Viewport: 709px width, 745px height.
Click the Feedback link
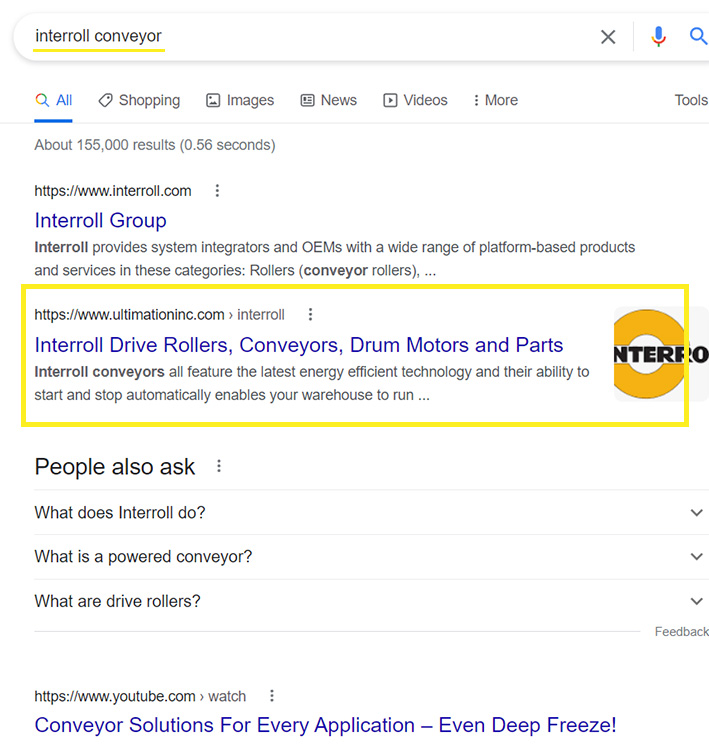click(681, 631)
